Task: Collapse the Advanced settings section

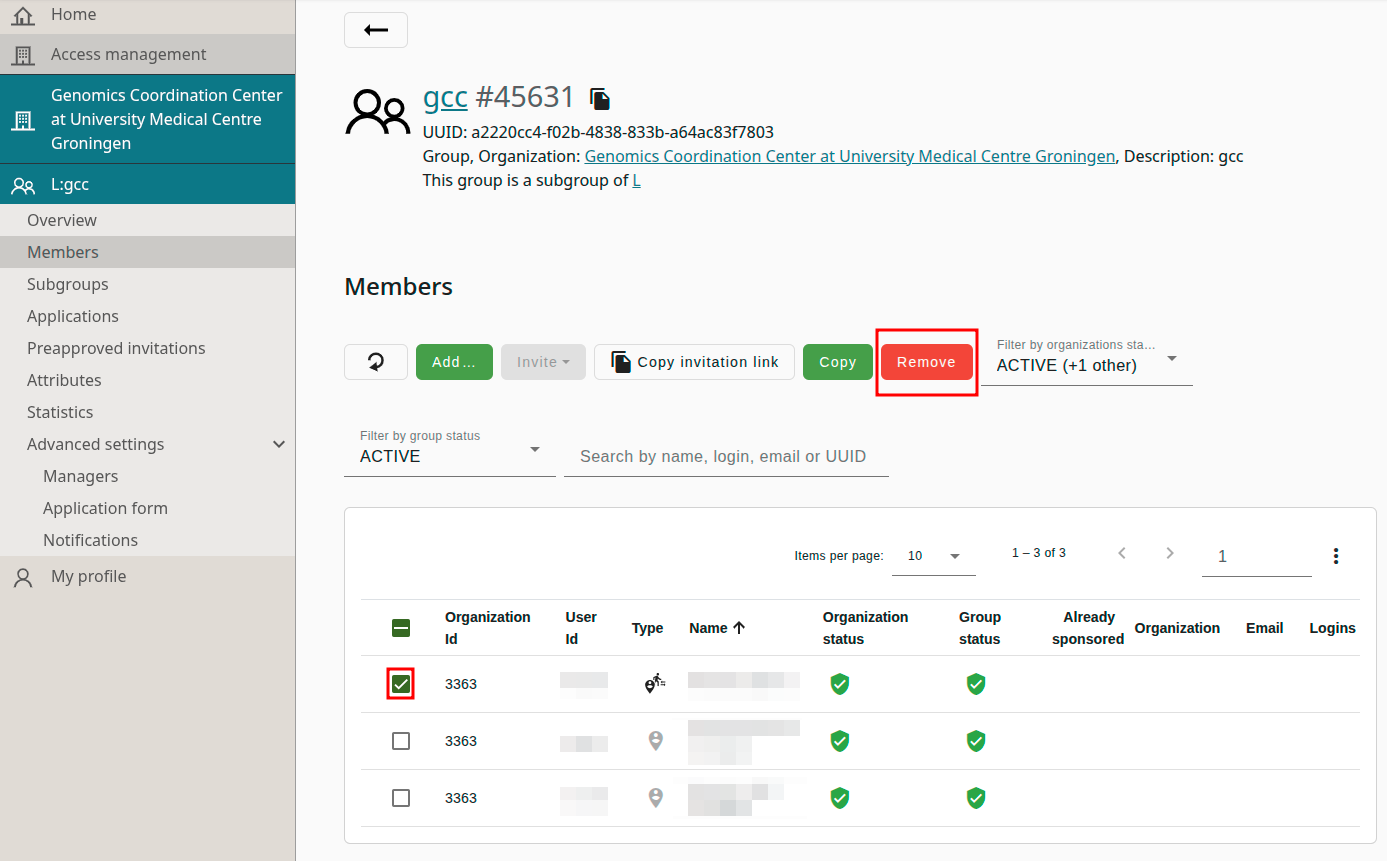Action: (279, 444)
